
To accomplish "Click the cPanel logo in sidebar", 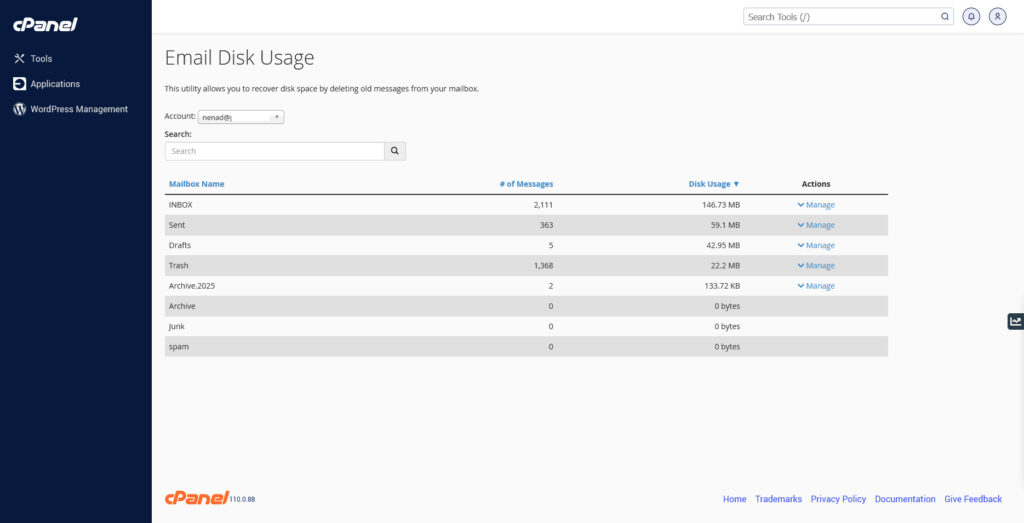I will click(45, 24).
